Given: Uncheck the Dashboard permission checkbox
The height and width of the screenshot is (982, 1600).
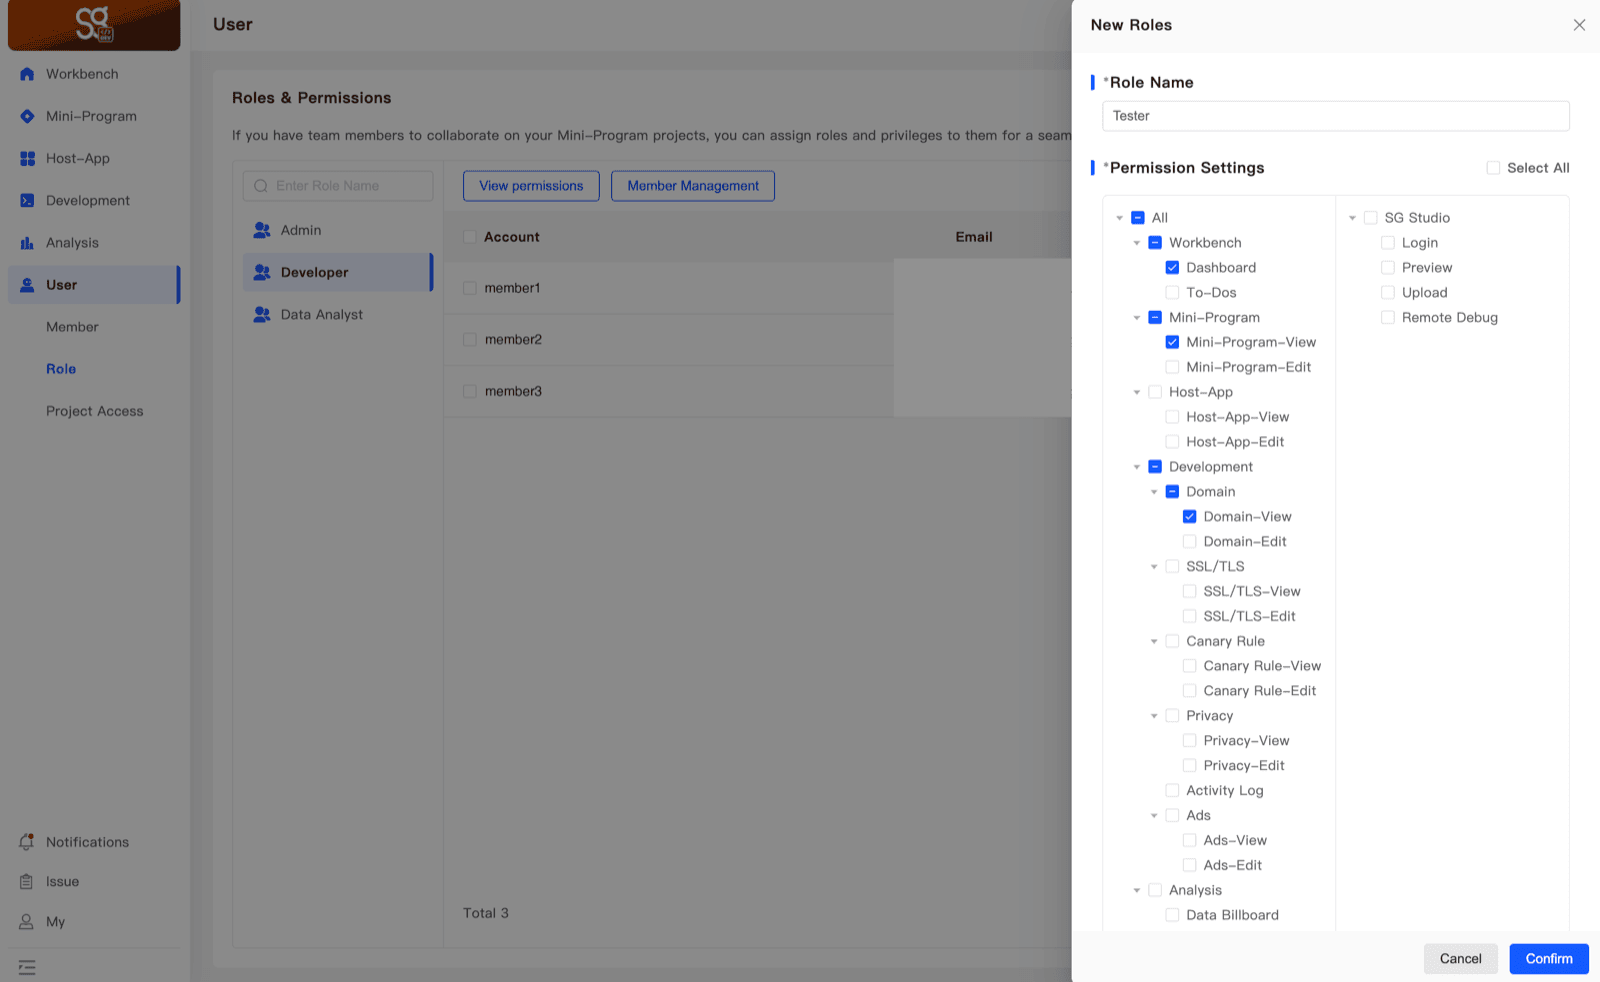Looking at the screenshot, I should [x=1172, y=268].
